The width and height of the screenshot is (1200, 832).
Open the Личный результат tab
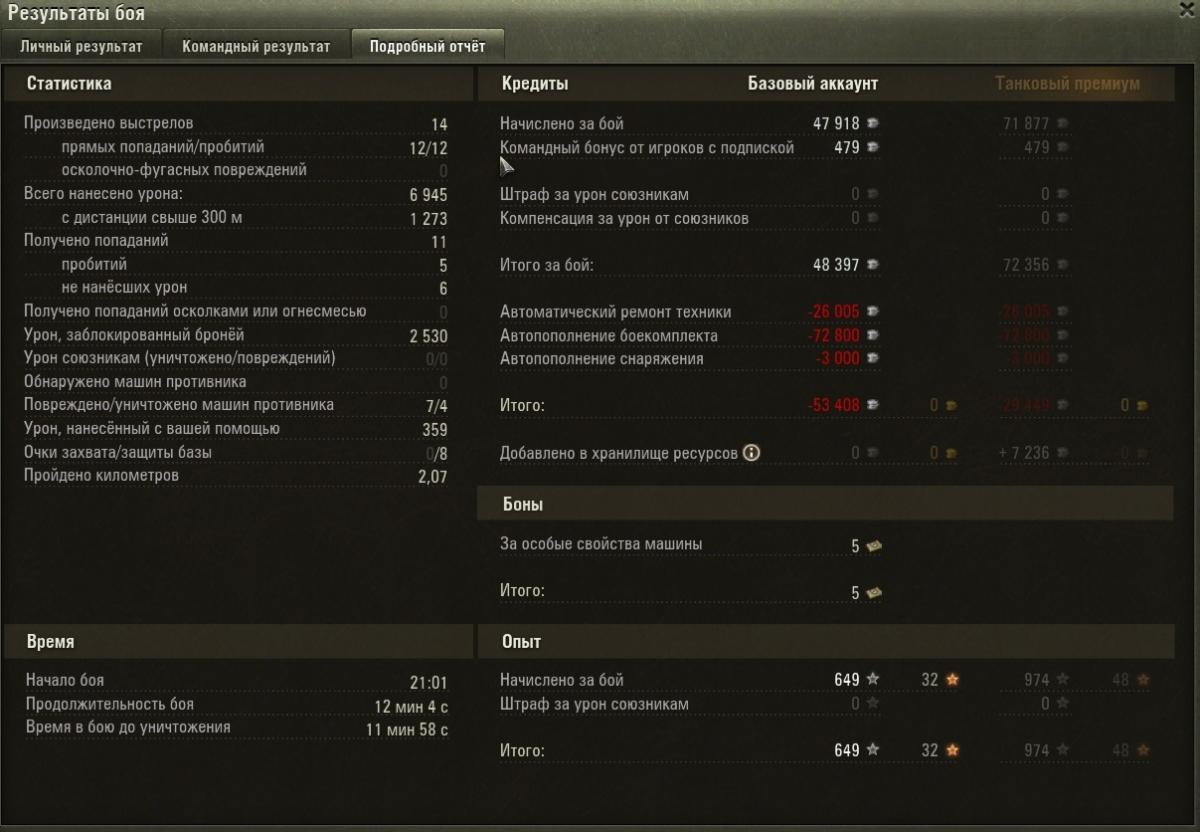[x=81, y=46]
